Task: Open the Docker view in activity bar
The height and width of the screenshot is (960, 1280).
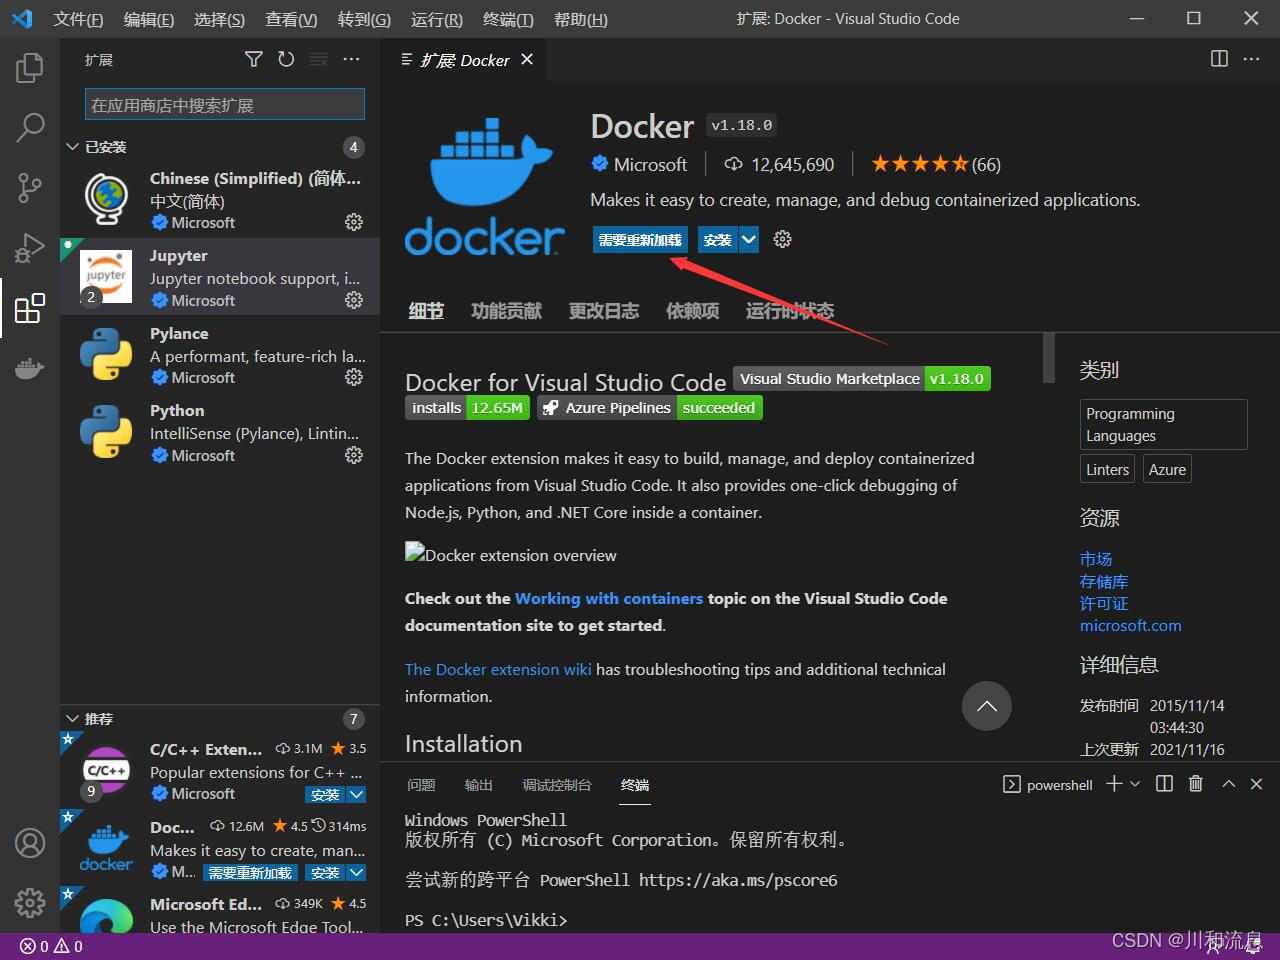Action: pos(30,367)
